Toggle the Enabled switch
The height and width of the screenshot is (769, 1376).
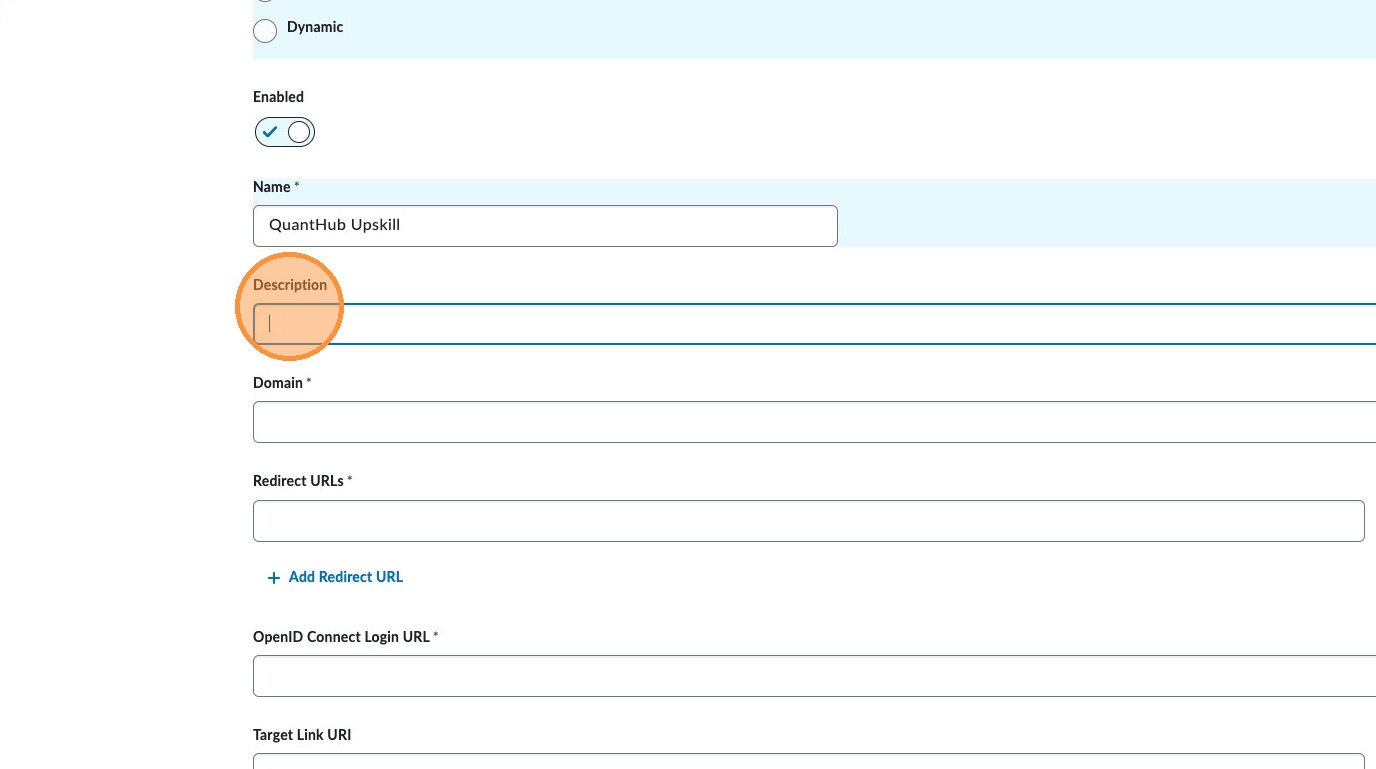[285, 132]
